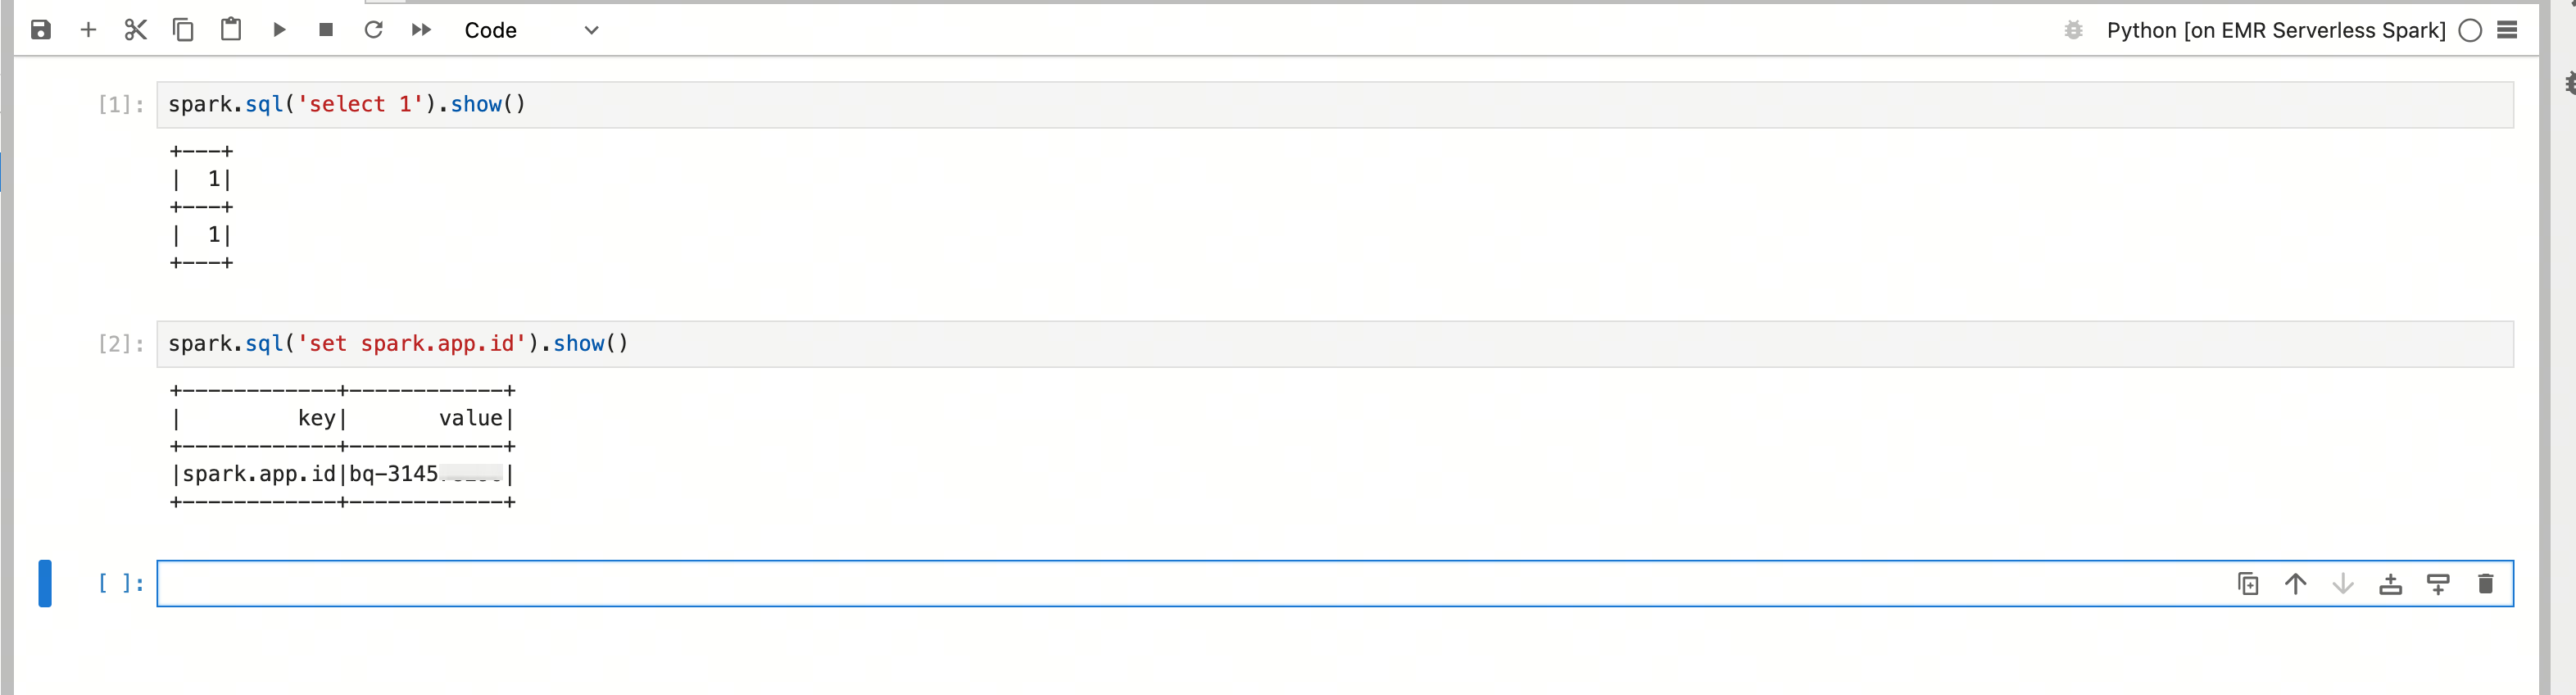The height and width of the screenshot is (695, 2576).
Task: Click into the empty code cell input
Action: [x=1100, y=584]
